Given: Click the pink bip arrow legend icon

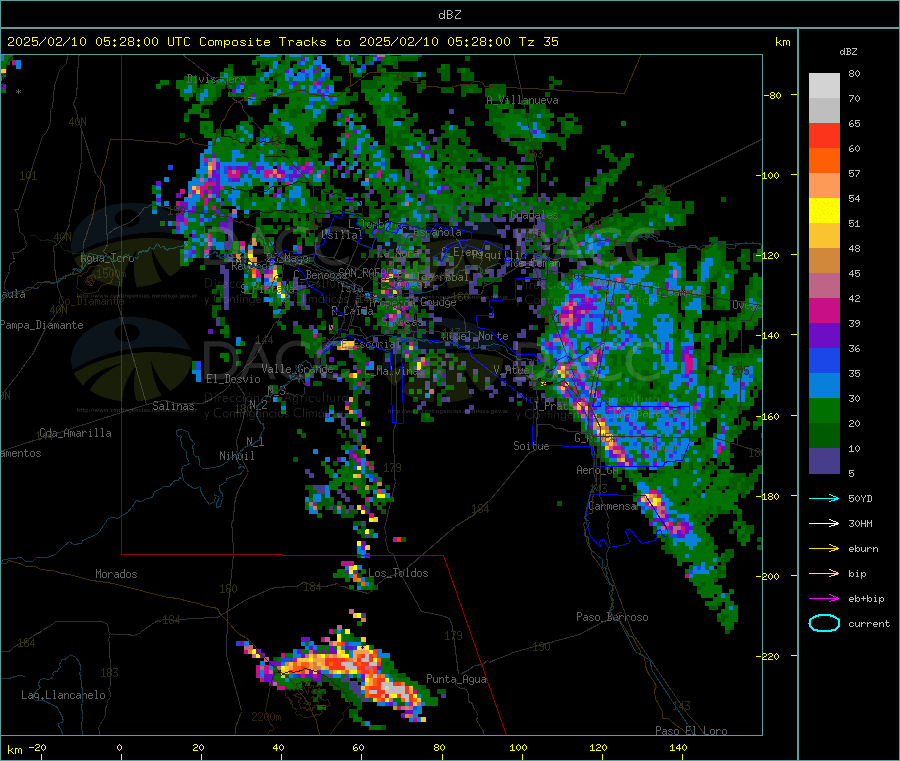Looking at the screenshot, I should tap(824, 573).
